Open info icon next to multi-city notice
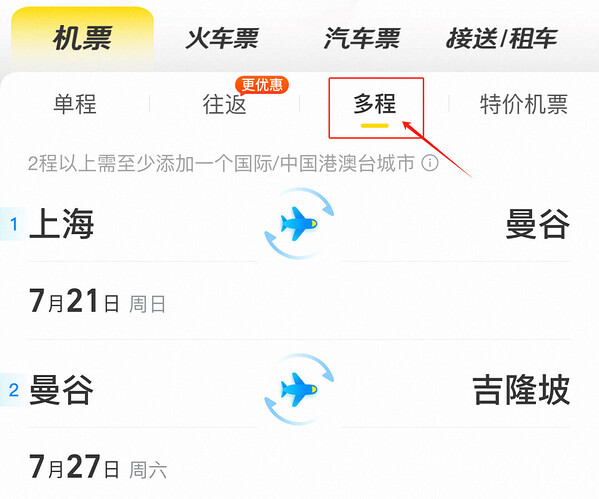599x499 pixels. (430, 163)
